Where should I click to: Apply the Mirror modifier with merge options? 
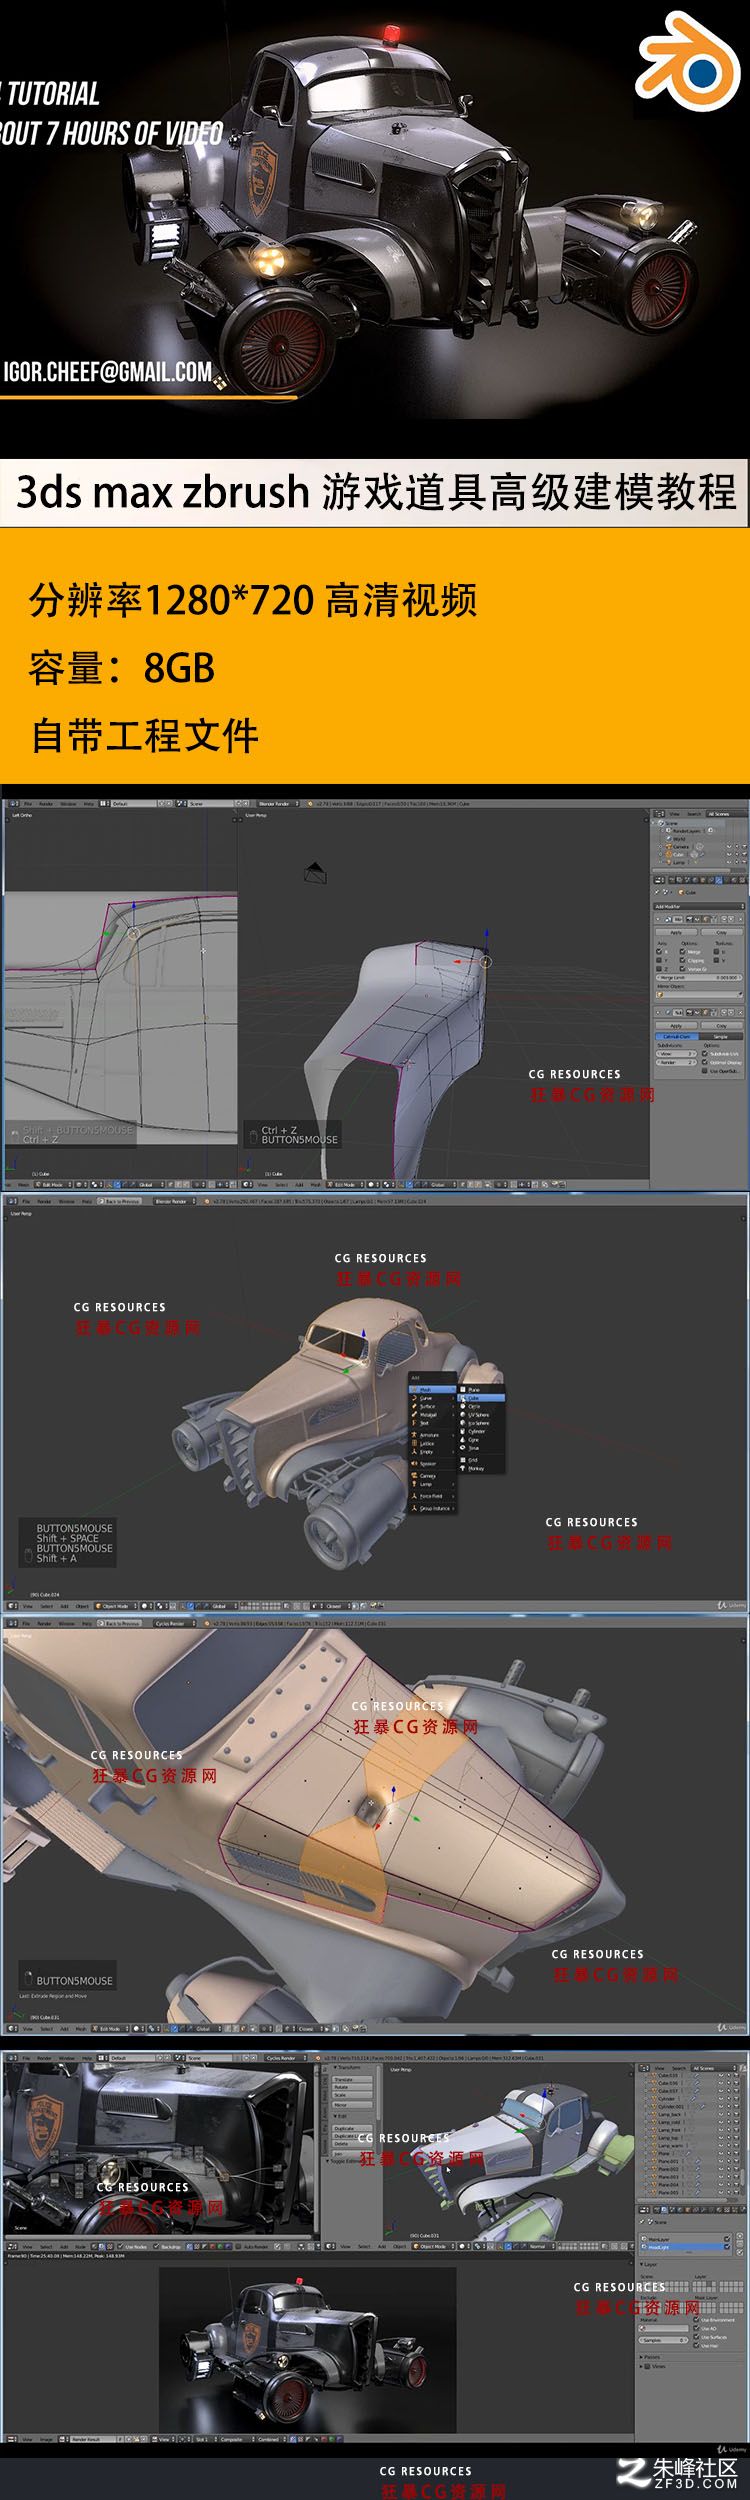click(x=676, y=932)
